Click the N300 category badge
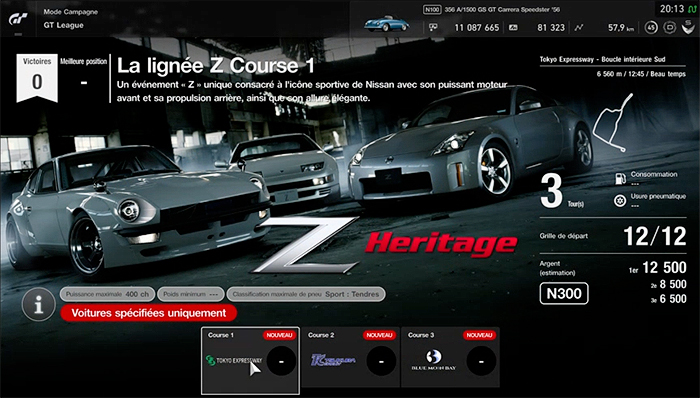700x398 pixels. tap(564, 293)
